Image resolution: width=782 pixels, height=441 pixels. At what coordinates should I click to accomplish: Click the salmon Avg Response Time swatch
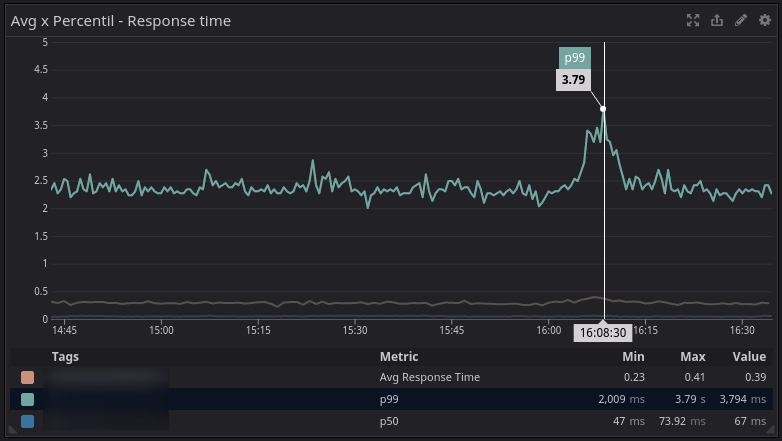tap(27, 378)
